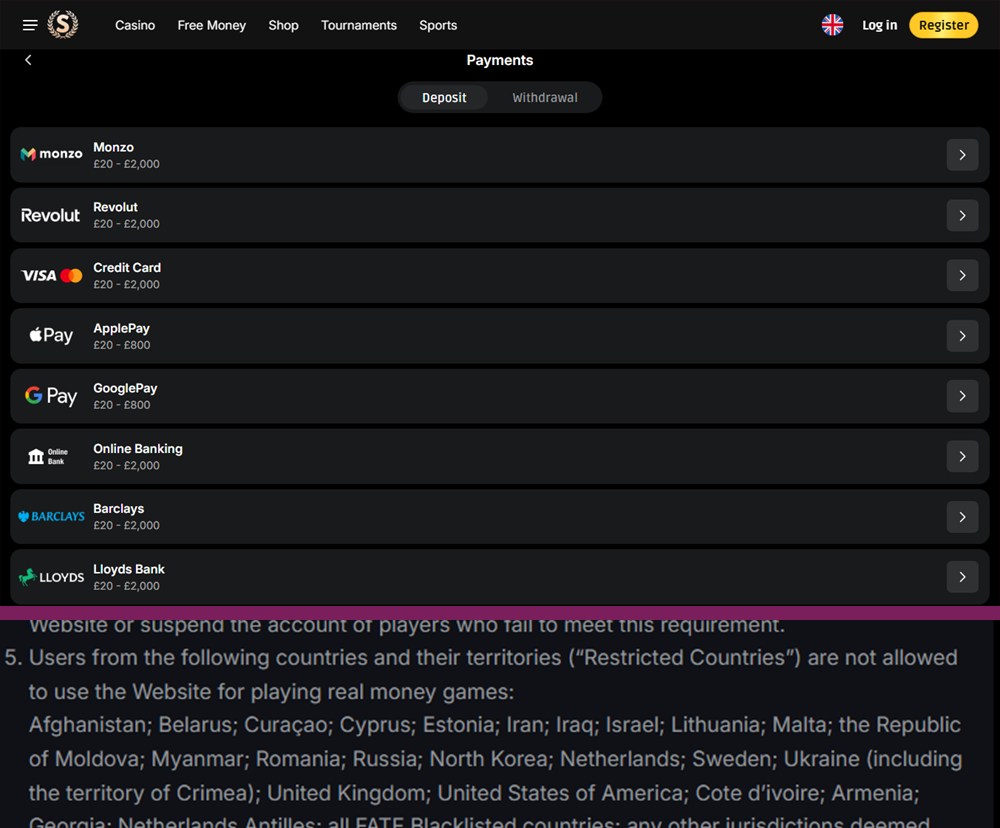
Task: Click the GooglePay £20 - £800 limit
Action: (122, 405)
